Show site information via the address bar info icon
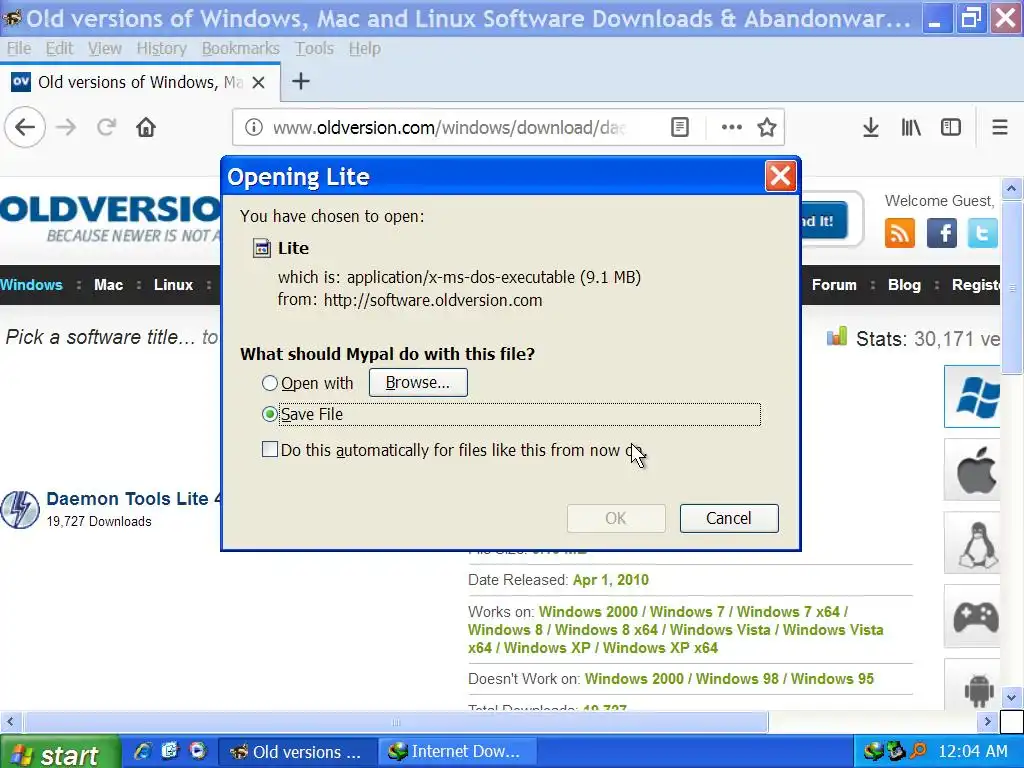The width and height of the screenshot is (1024, 768). coord(253,127)
